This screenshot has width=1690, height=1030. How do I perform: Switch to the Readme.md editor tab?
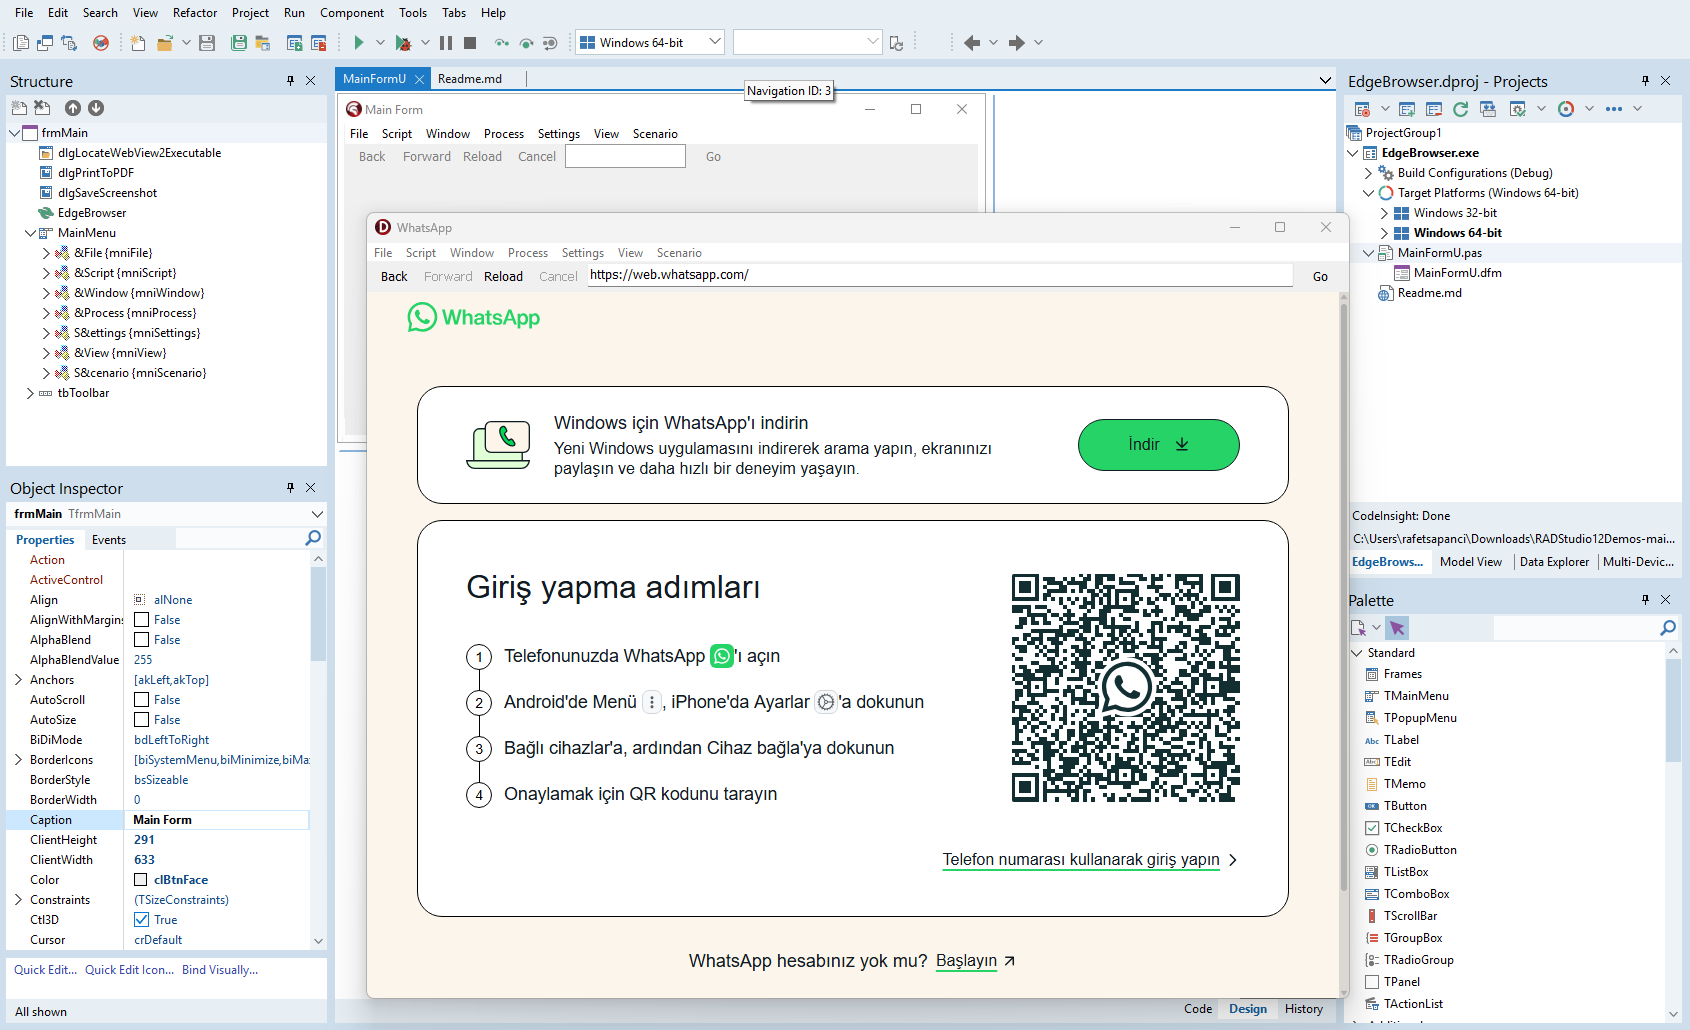point(470,79)
